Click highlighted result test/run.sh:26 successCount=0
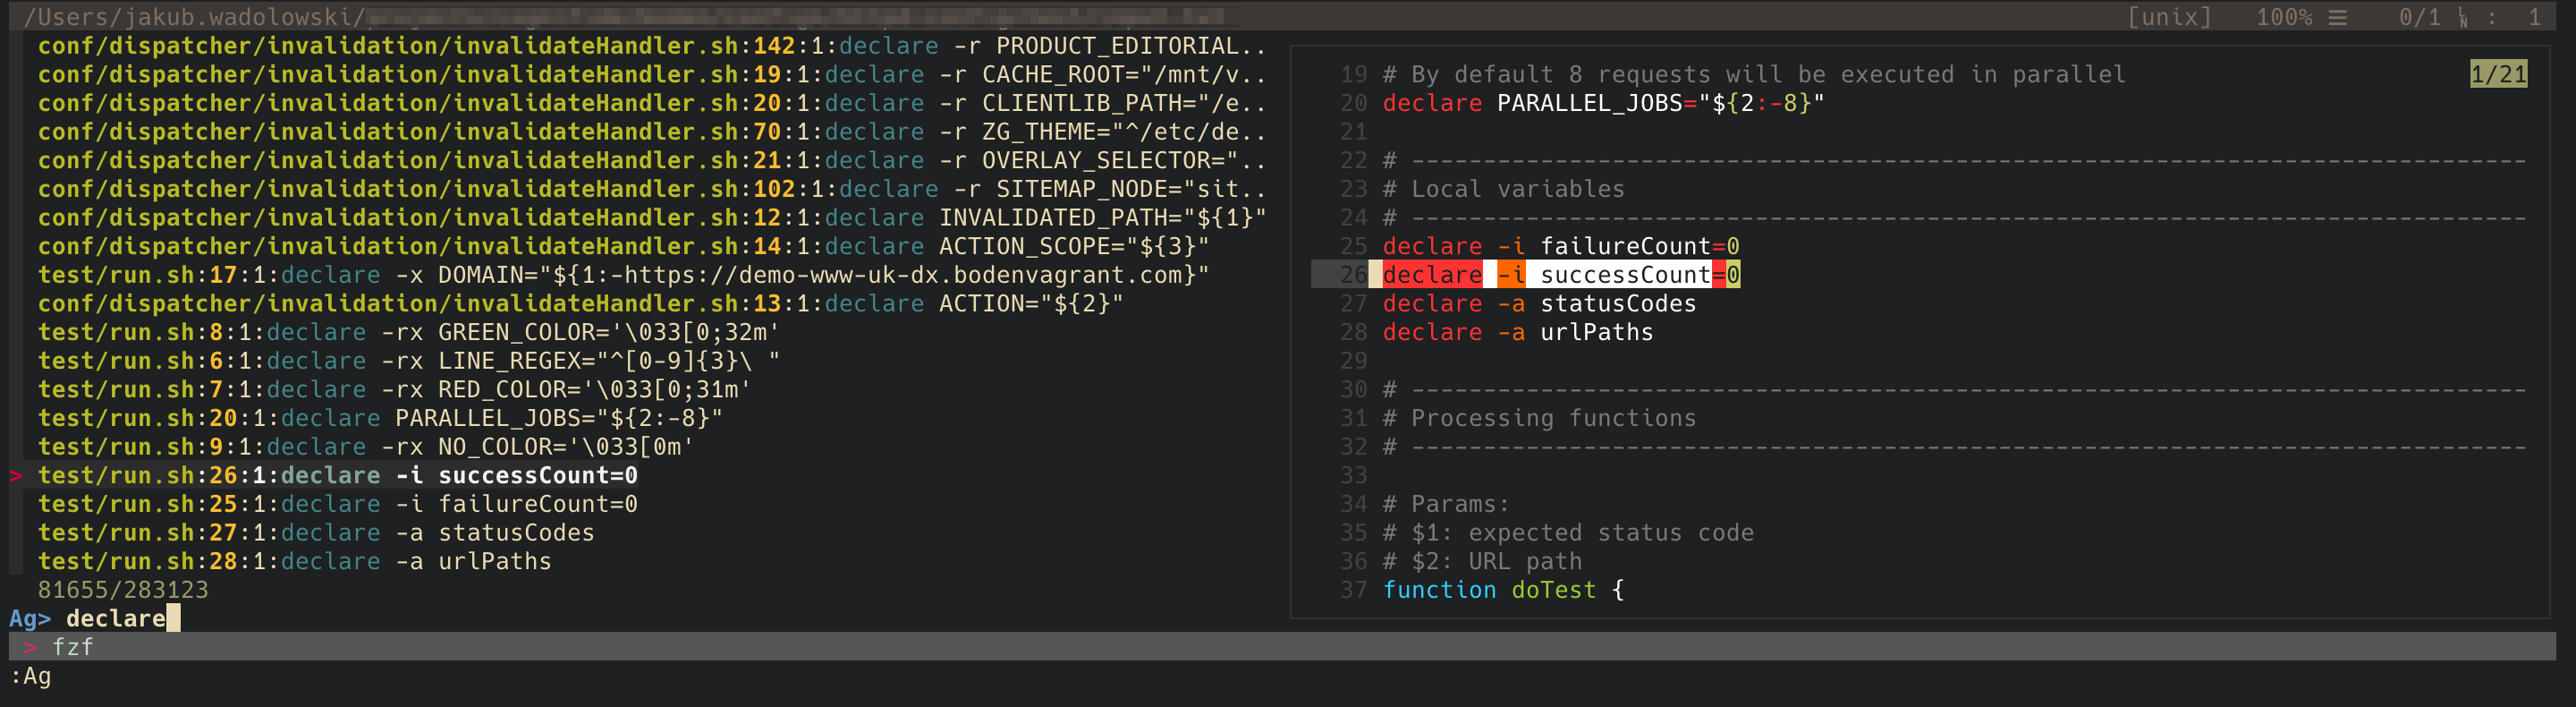Viewport: 2576px width, 707px height. click(338, 476)
